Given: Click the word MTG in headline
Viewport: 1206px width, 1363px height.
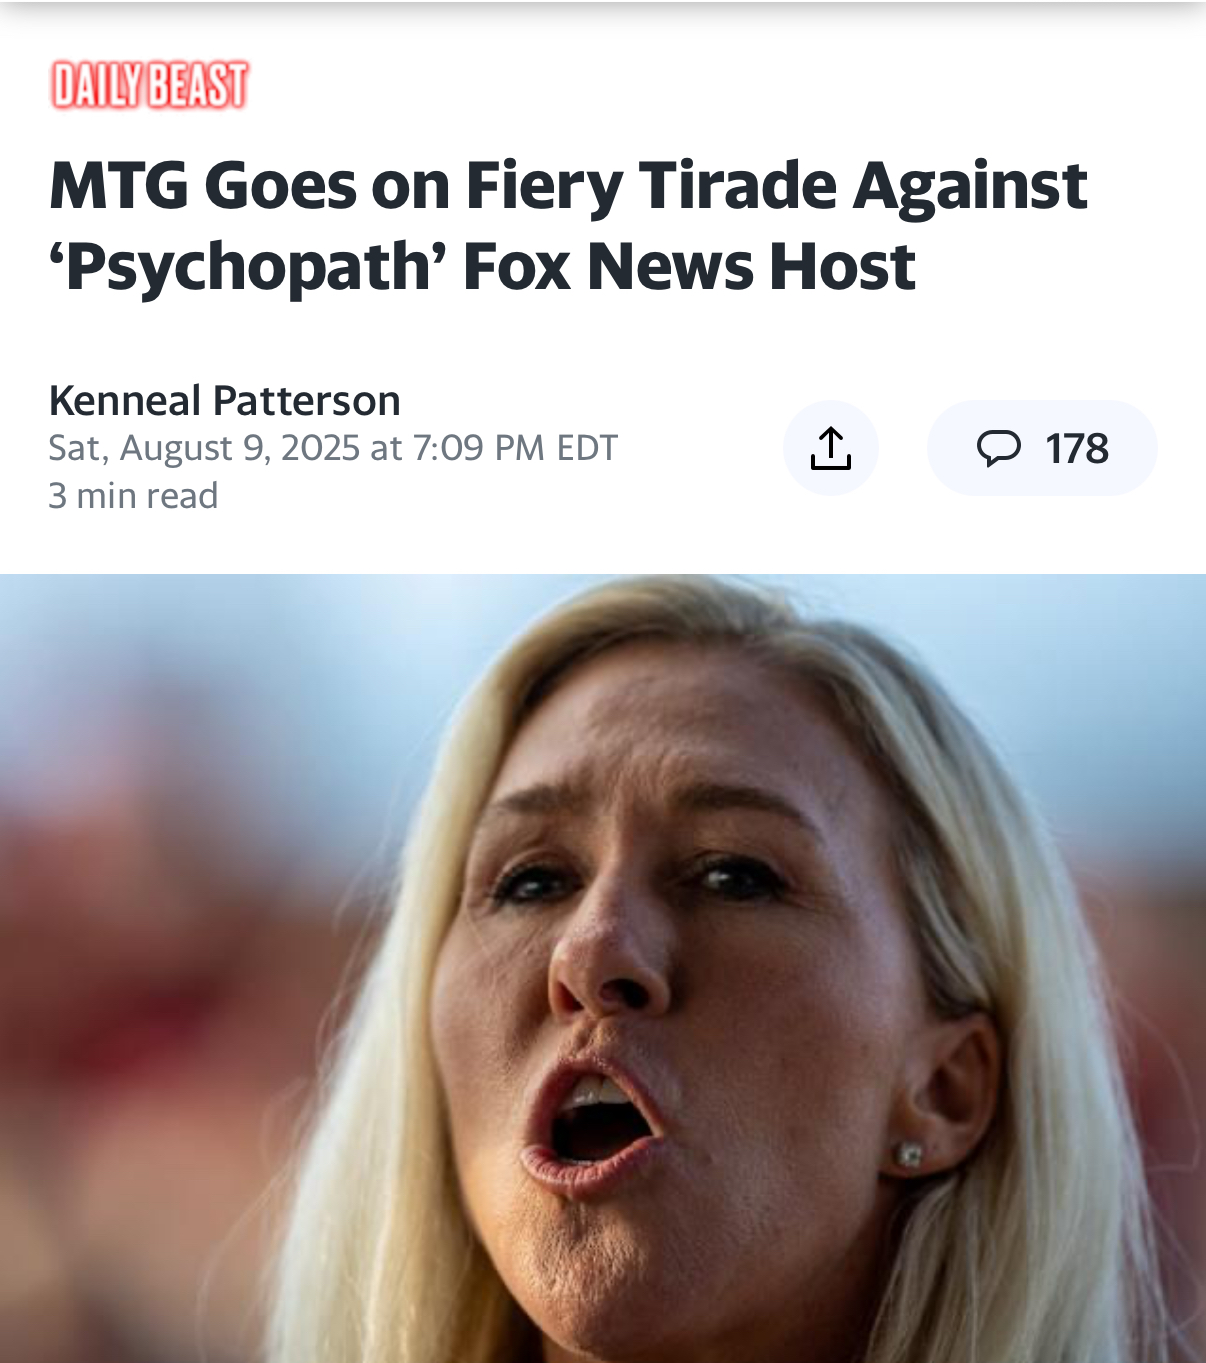Looking at the screenshot, I should pyautogui.click(x=118, y=186).
